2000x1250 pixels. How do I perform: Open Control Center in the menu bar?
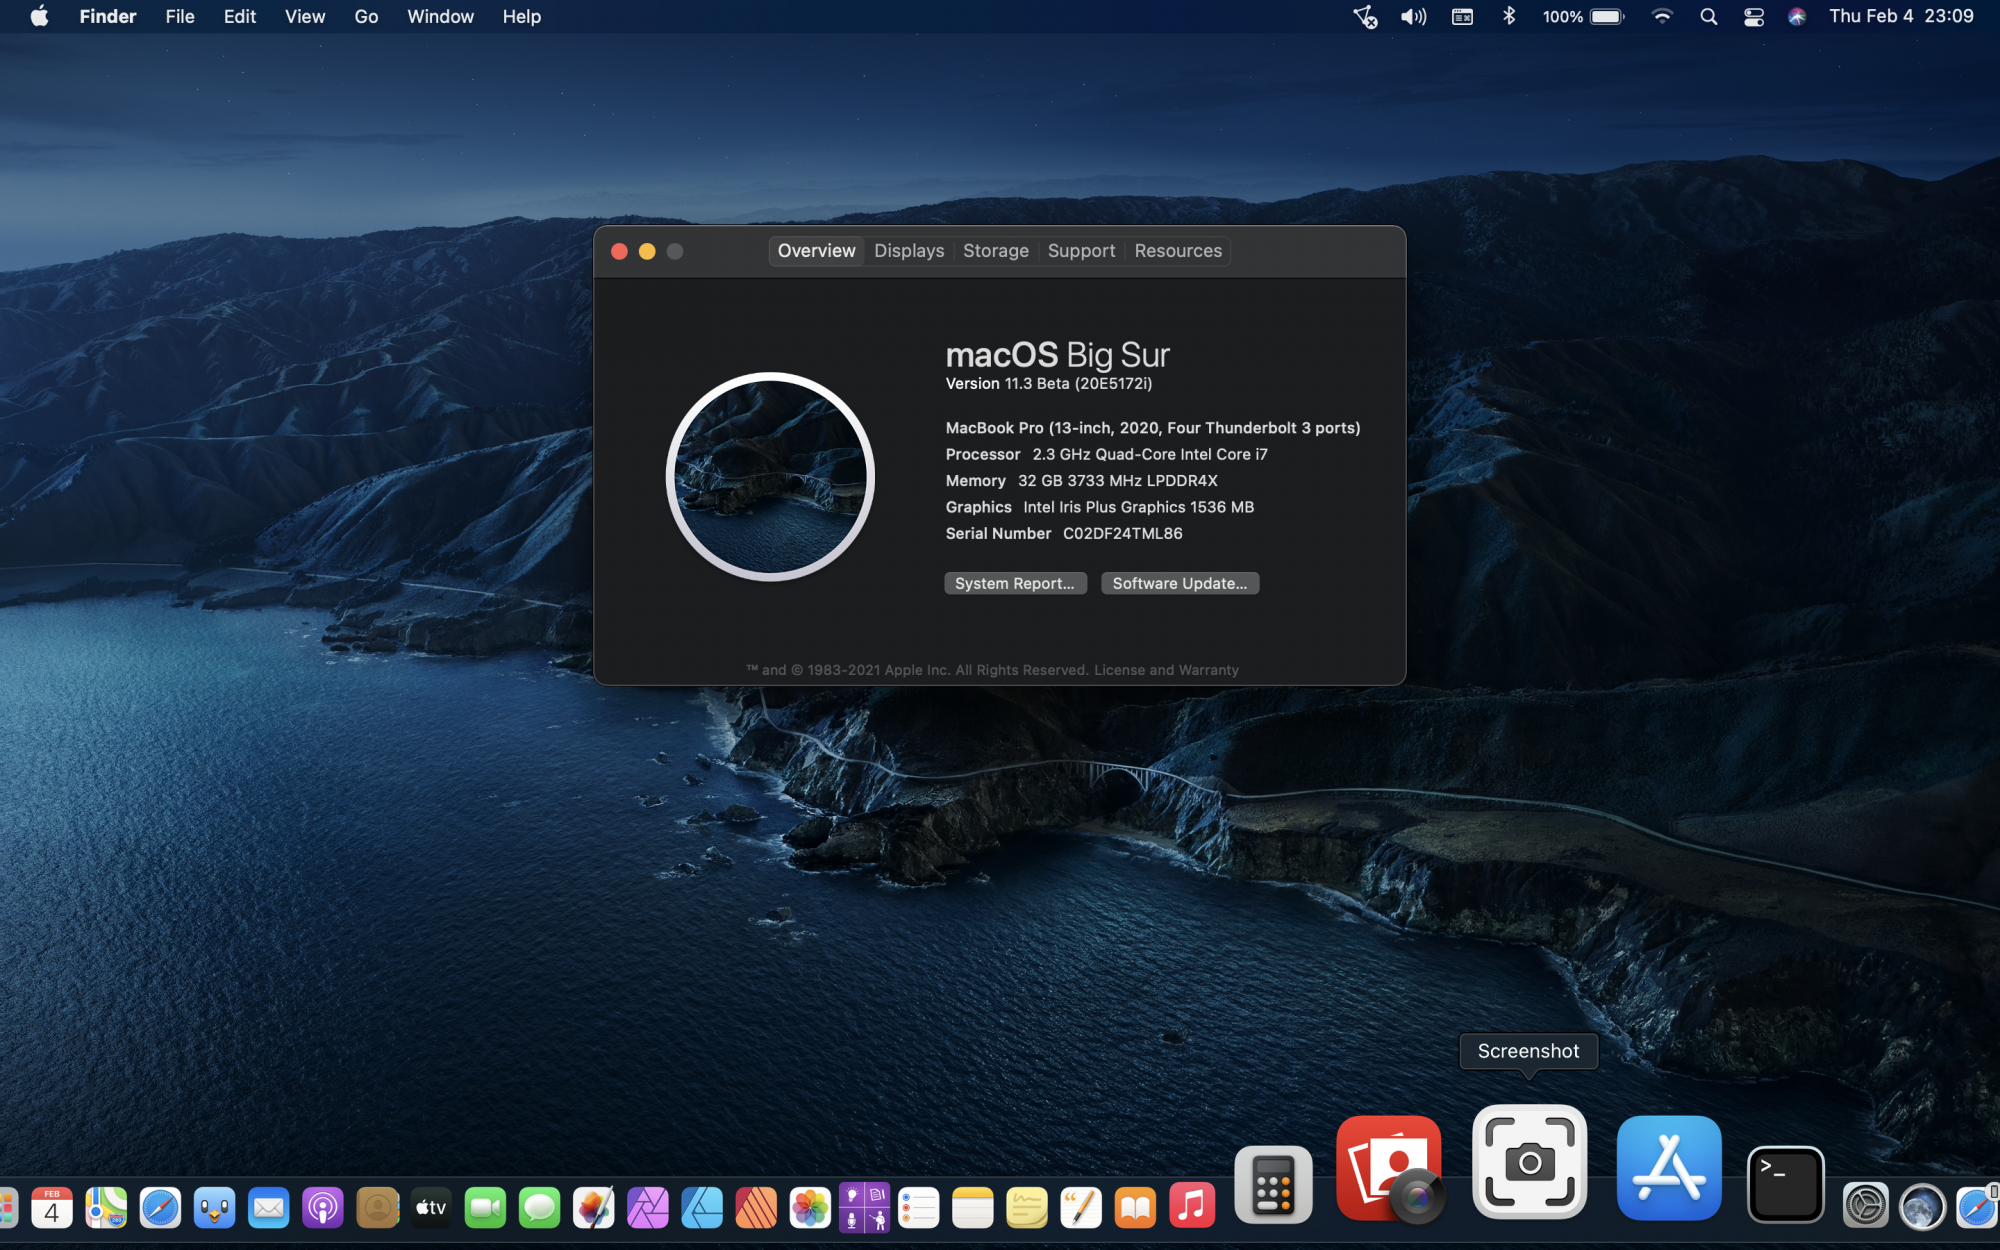(x=1753, y=17)
